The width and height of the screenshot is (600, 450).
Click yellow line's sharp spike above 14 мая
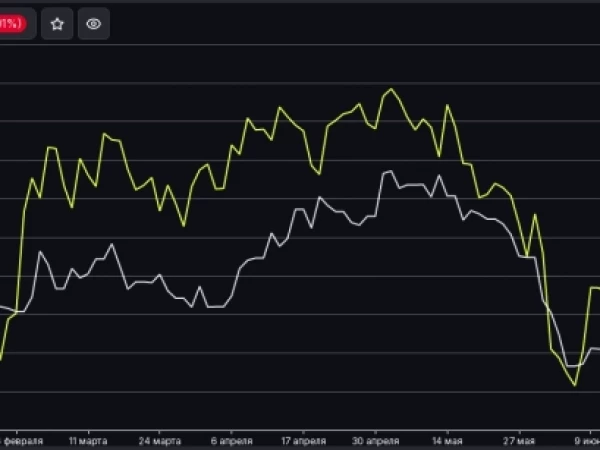click(447, 105)
